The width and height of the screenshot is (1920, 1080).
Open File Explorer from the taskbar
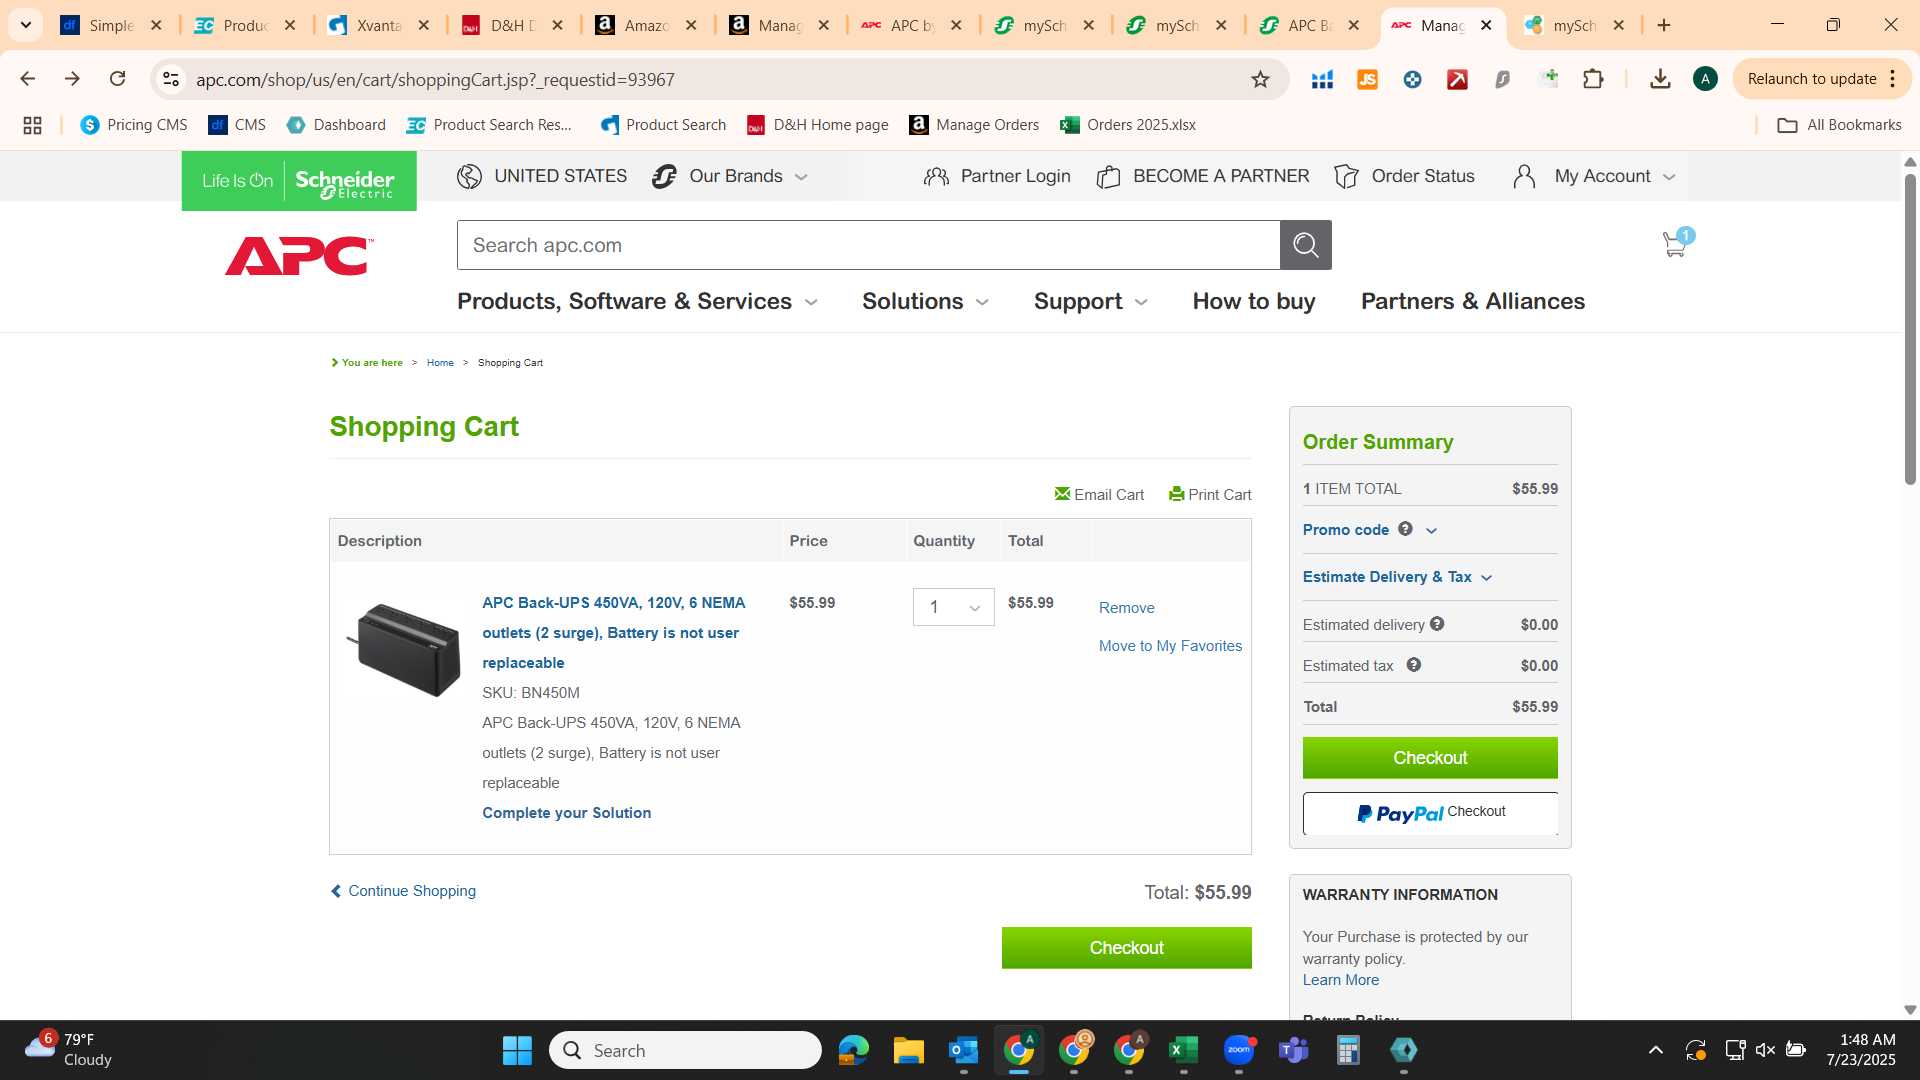(908, 1050)
